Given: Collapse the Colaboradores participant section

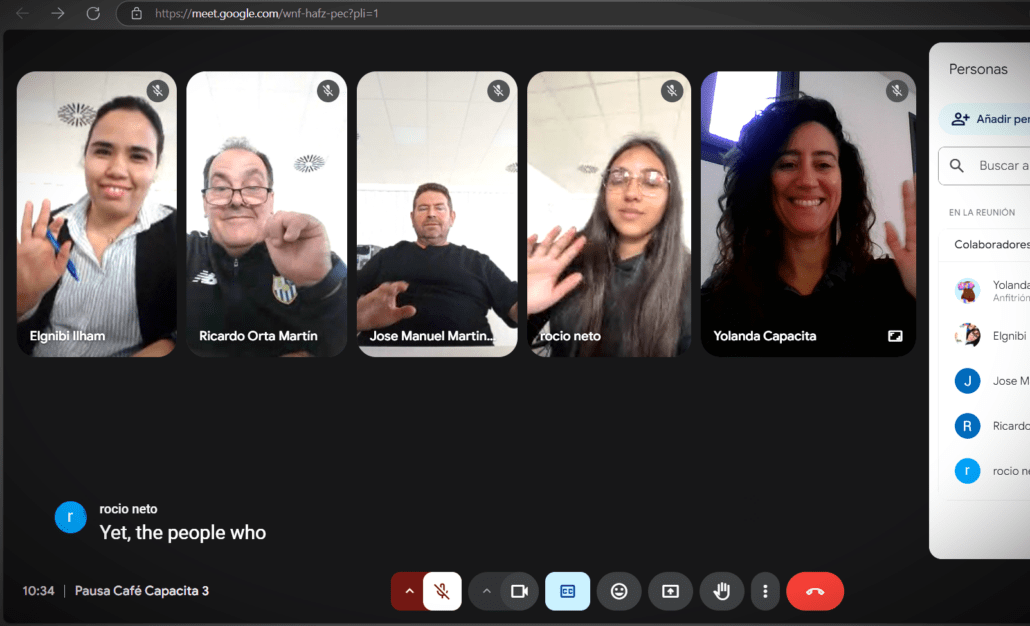Looking at the screenshot, I should [990, 244].
